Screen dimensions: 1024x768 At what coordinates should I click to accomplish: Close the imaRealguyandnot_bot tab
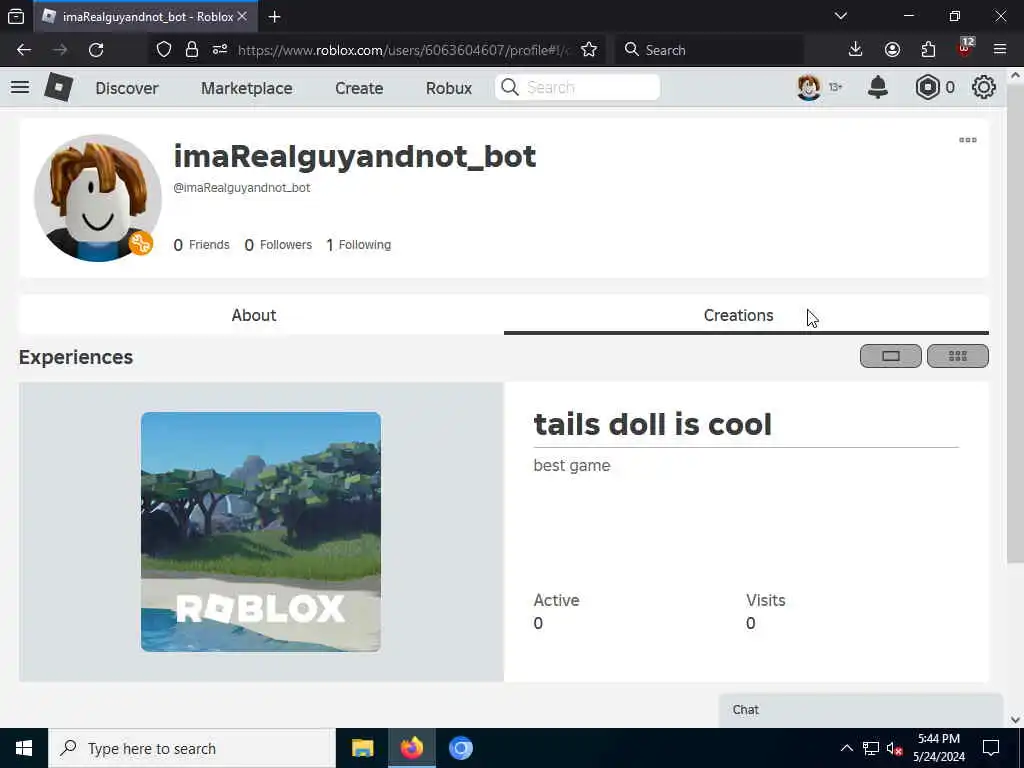point(242,16)
